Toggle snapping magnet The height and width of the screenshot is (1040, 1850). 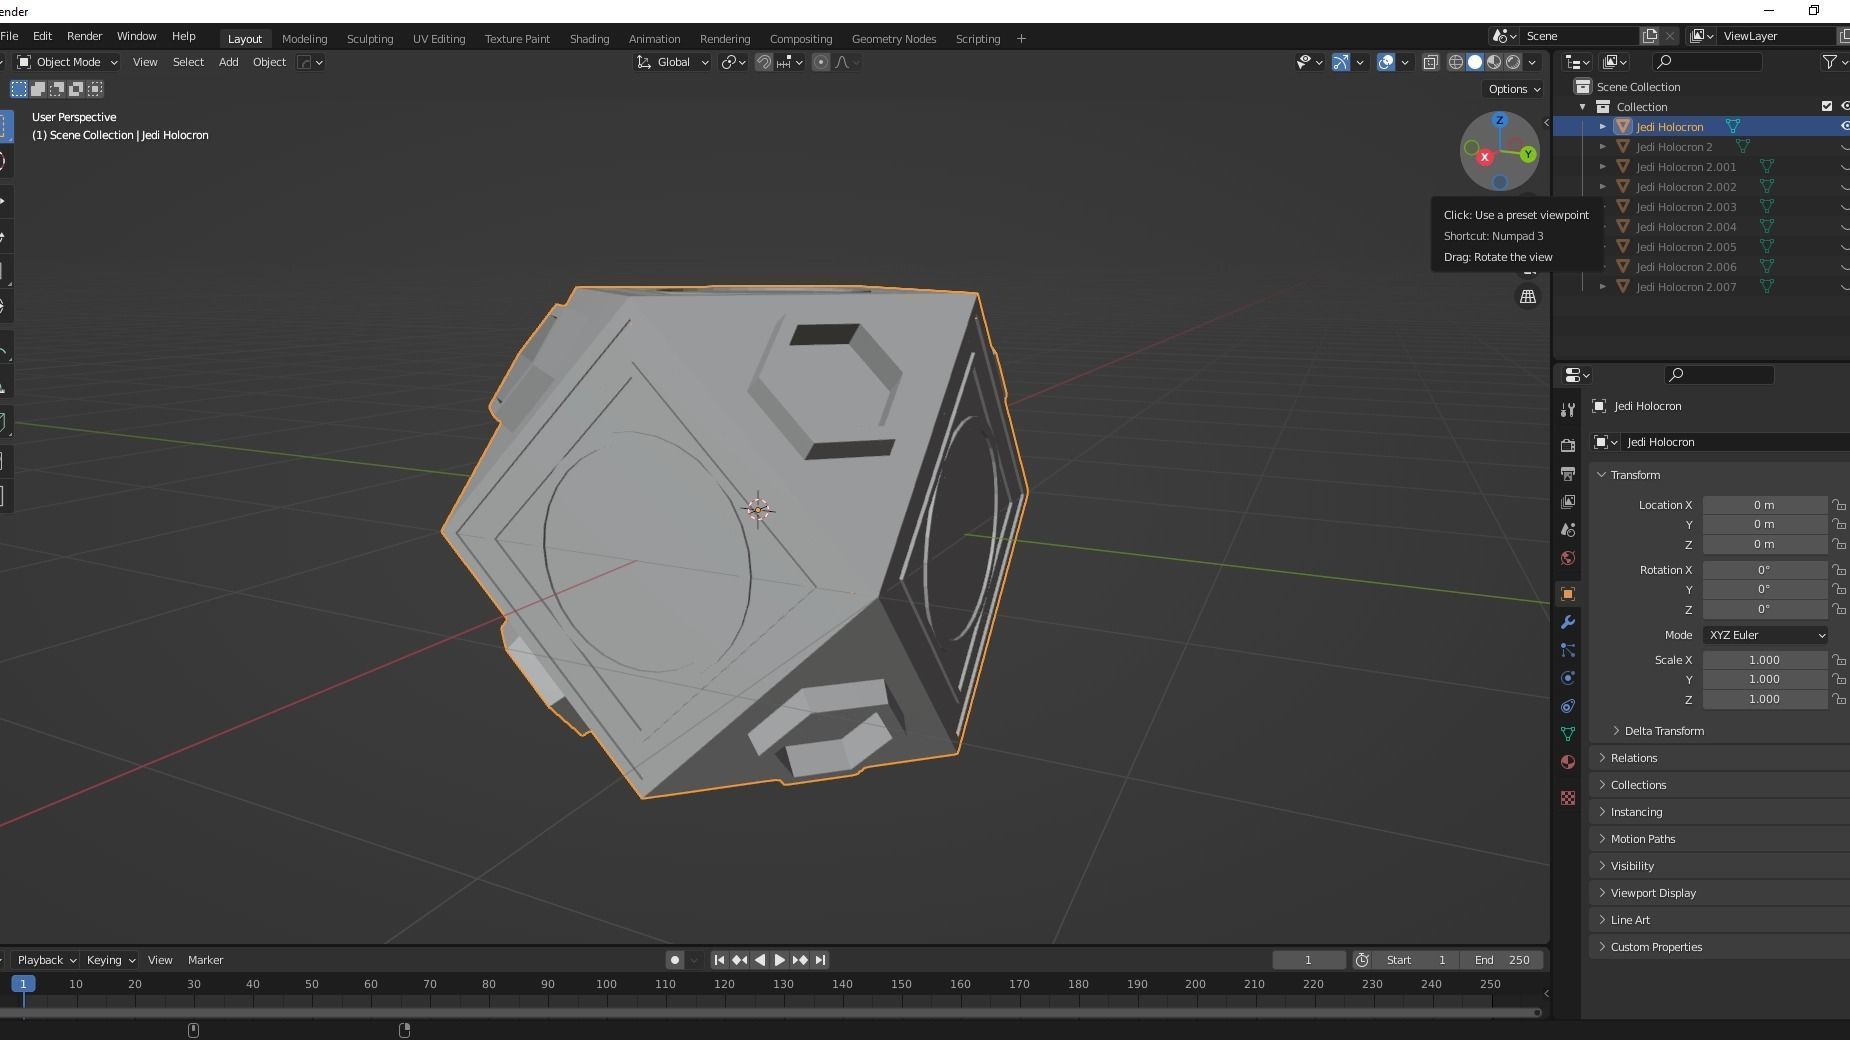(x=764, y=62)
